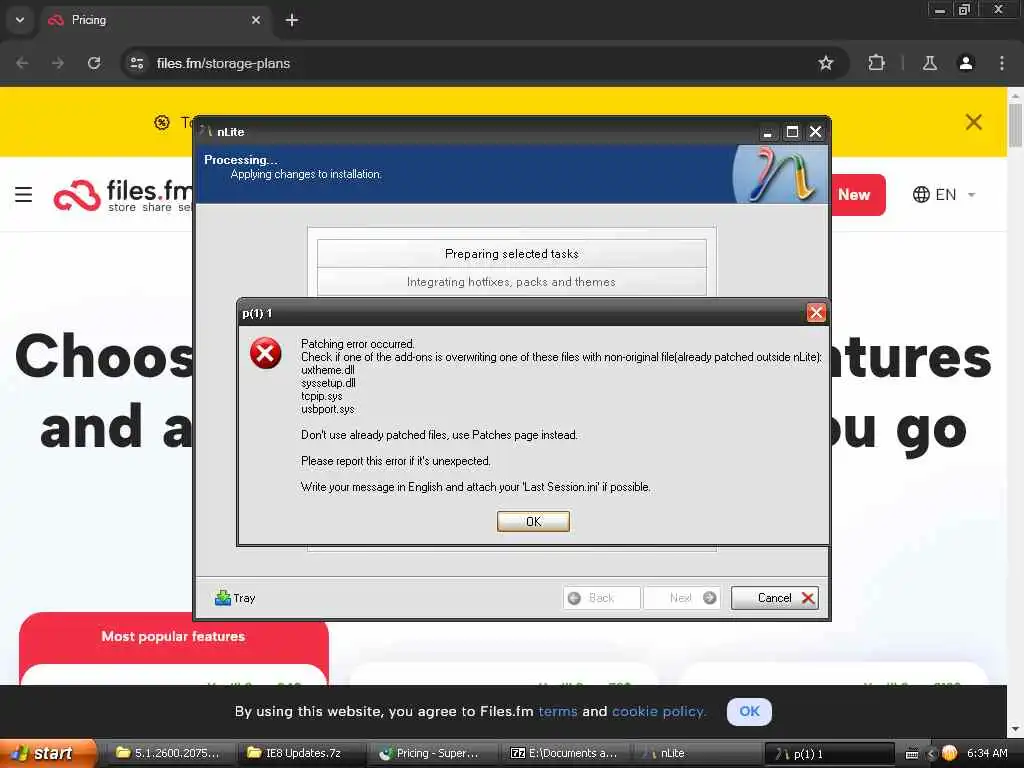Click the orange tray icon near clock
The width and height of the screenshot is (1024, 768).
click(950, 753)
